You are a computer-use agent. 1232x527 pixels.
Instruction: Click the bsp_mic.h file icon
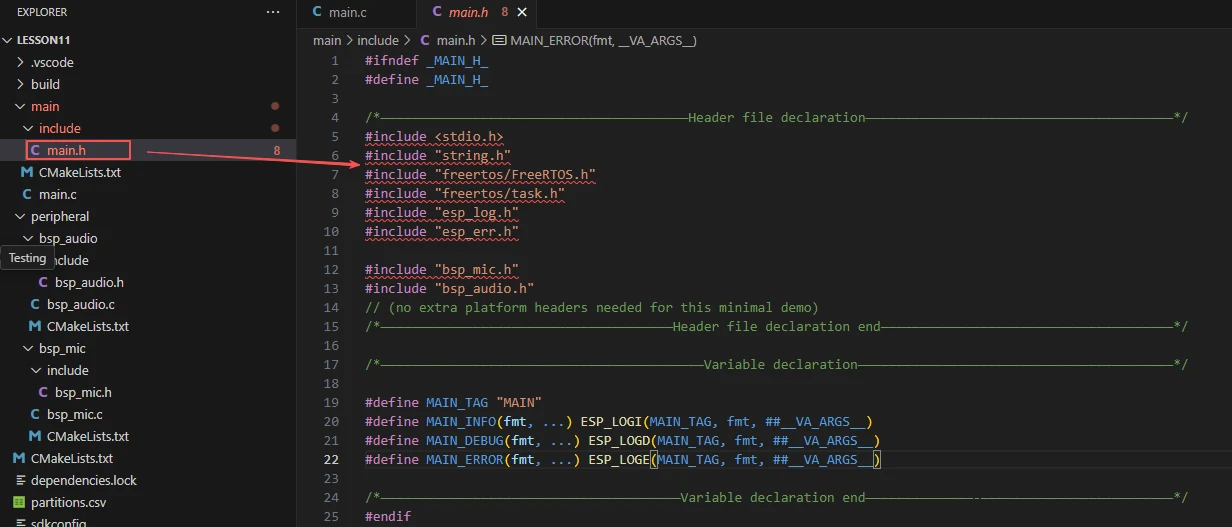coord(44,392)
